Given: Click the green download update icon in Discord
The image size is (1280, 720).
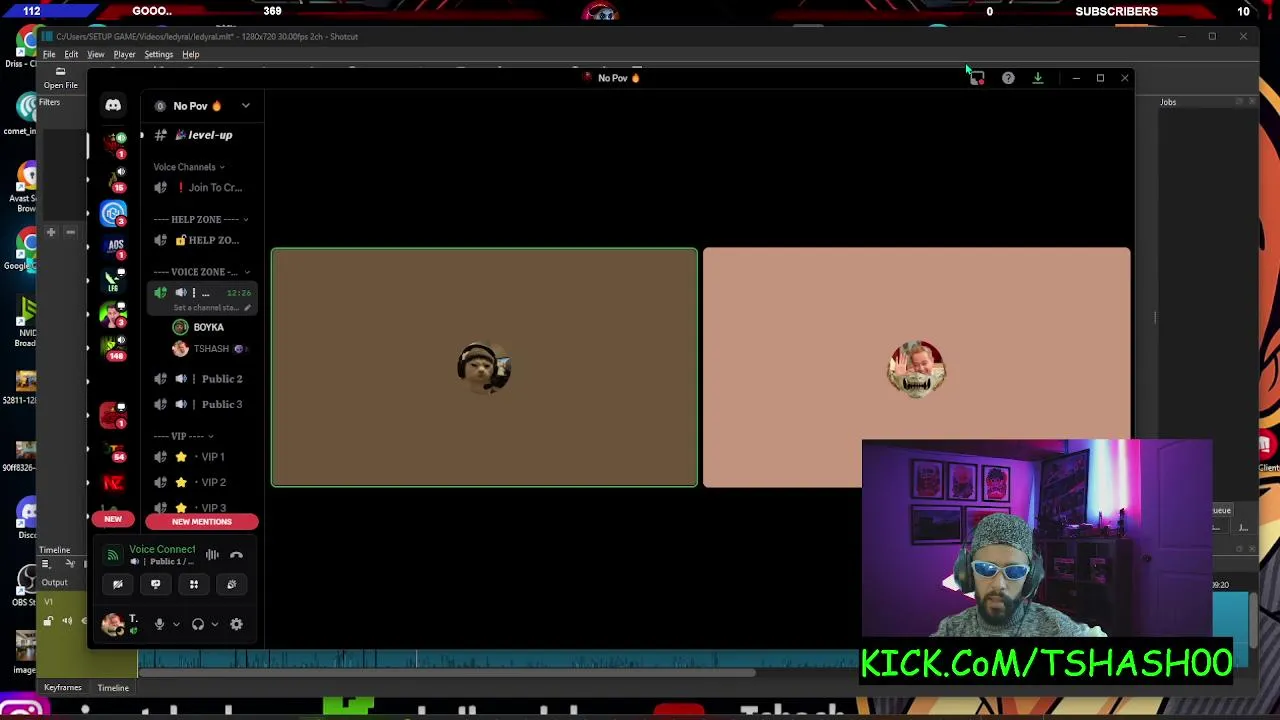Looking at the screenshot, I should click(x=1038, y=78).
